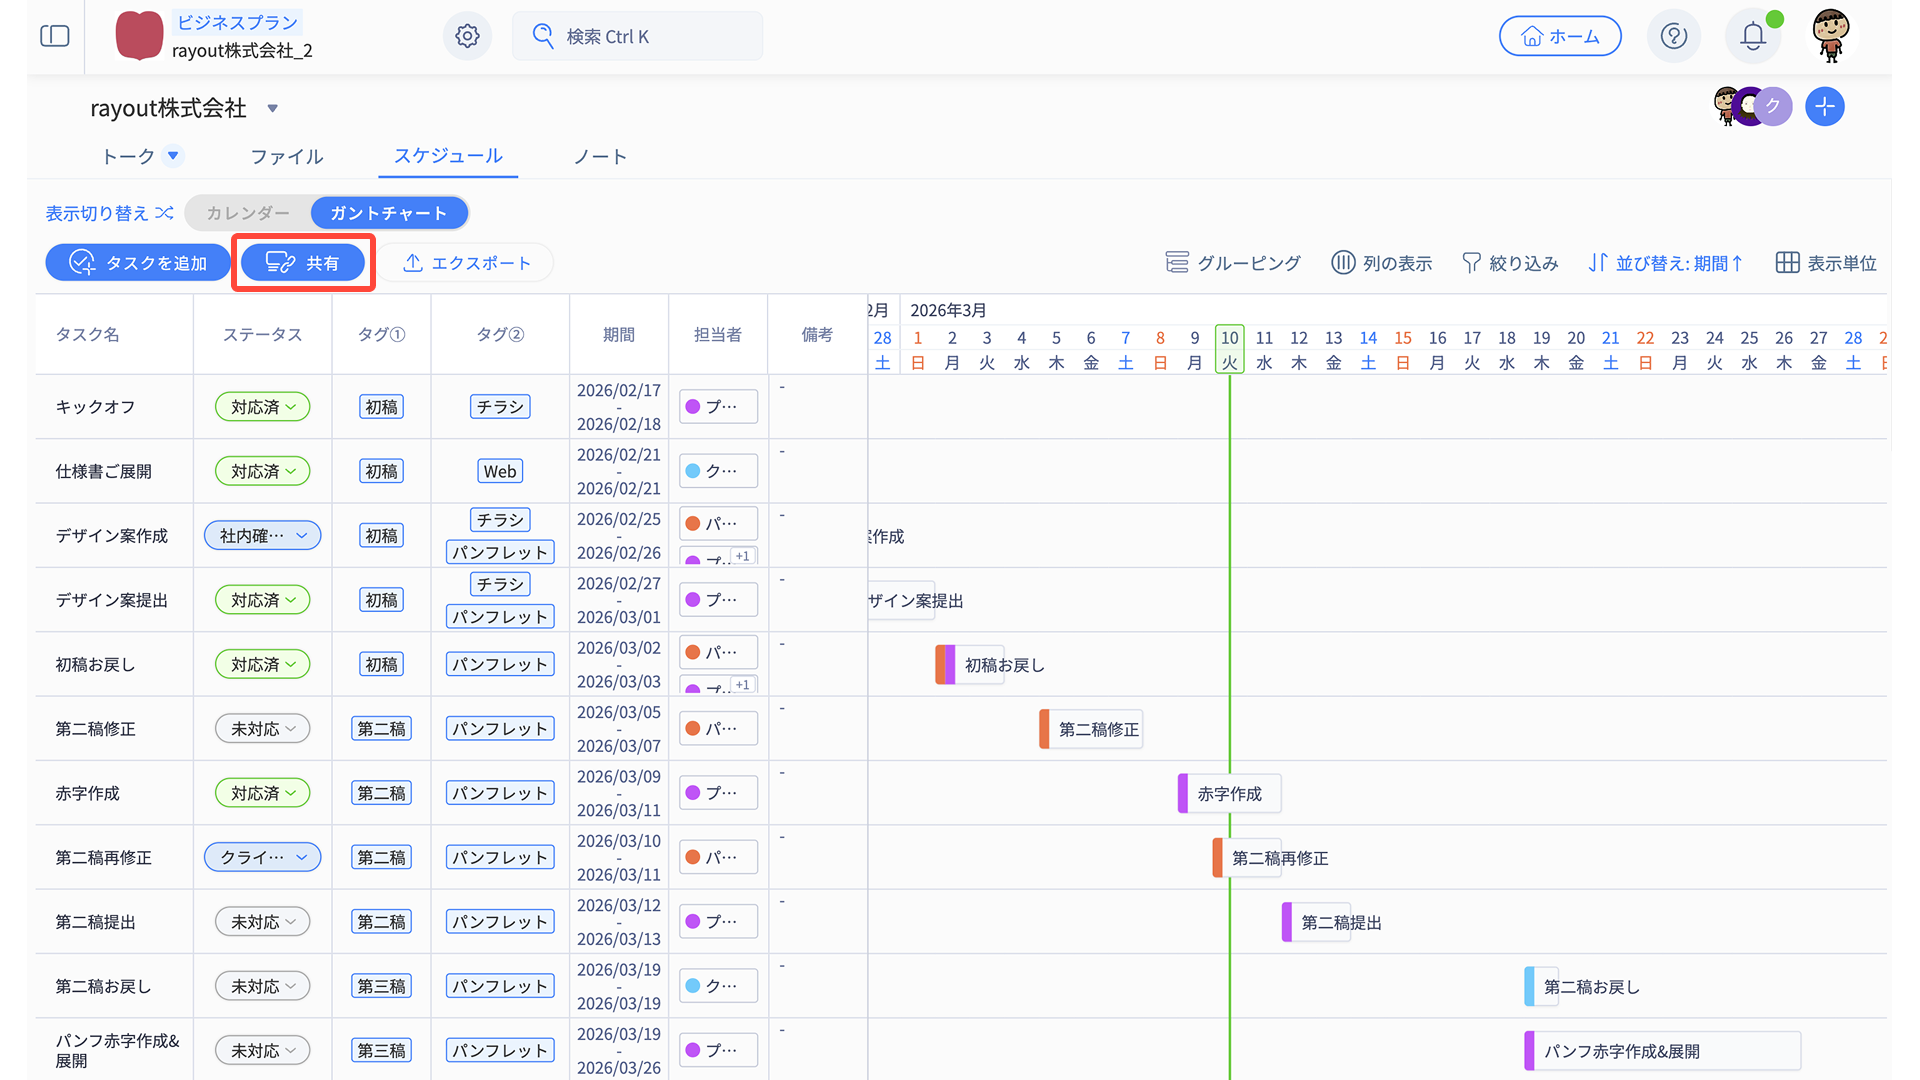Open the help question mark icon

(1673, 37)
